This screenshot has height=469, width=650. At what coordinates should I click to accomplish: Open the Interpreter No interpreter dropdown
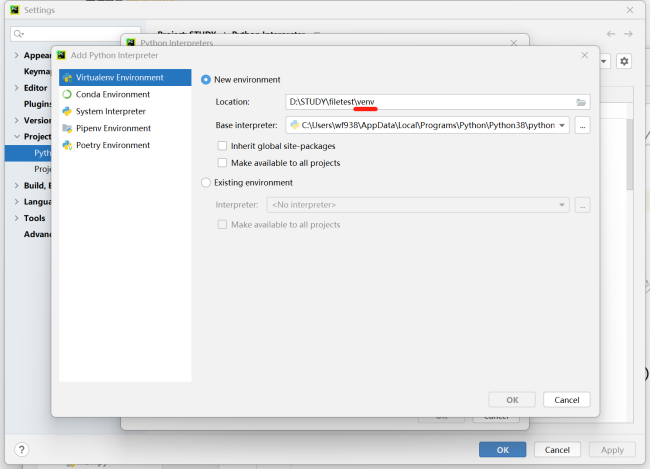418,205
